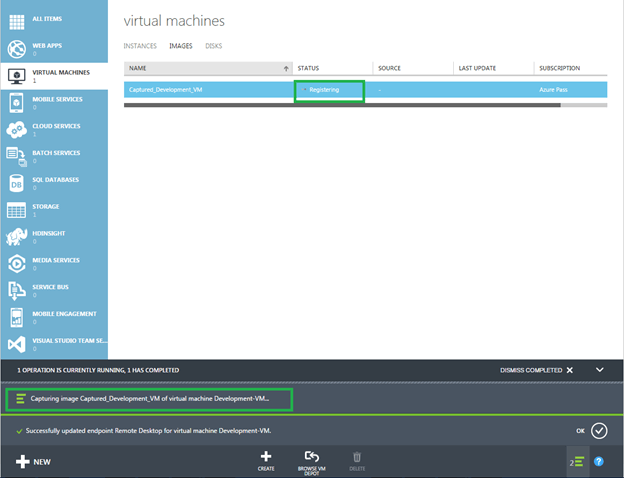Screen dimensions: 624x478
Task: Select HDInsight elephant icon
Action: coord(17,237)
